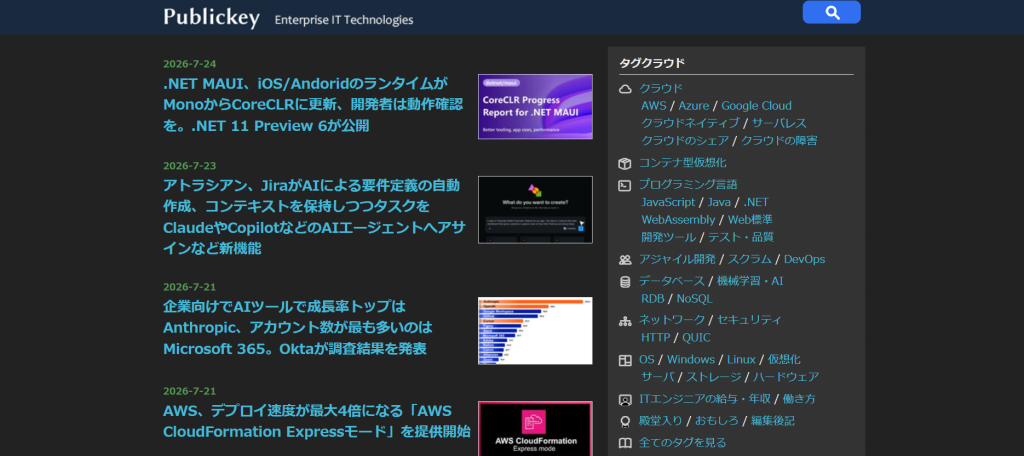Click the cloud icon beside クラウド
This screenshot has width=1024, height=456.
(625, 89)
